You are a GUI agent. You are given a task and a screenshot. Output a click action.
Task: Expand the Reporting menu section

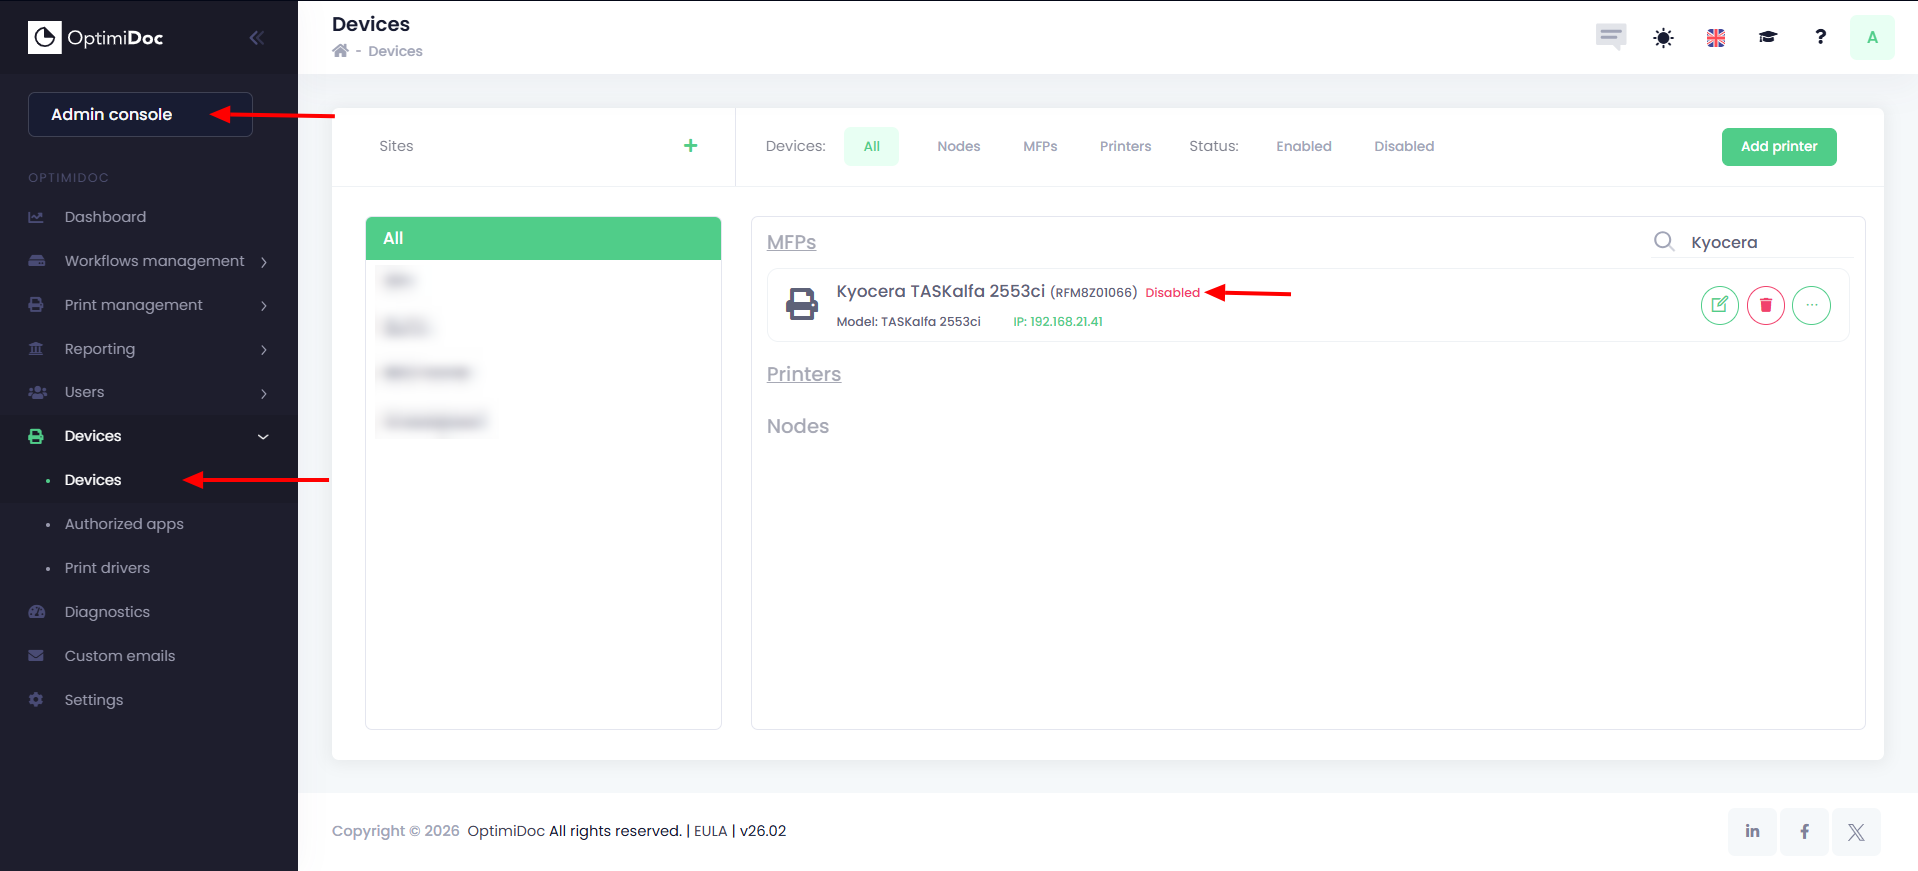(100, 349)
